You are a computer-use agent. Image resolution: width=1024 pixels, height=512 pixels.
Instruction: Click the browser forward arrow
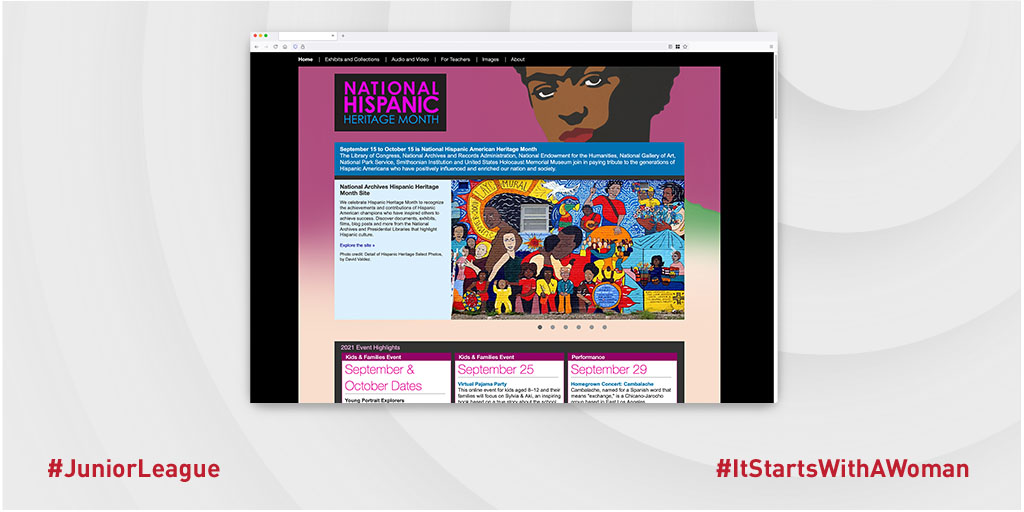click(x=266, y=46)
